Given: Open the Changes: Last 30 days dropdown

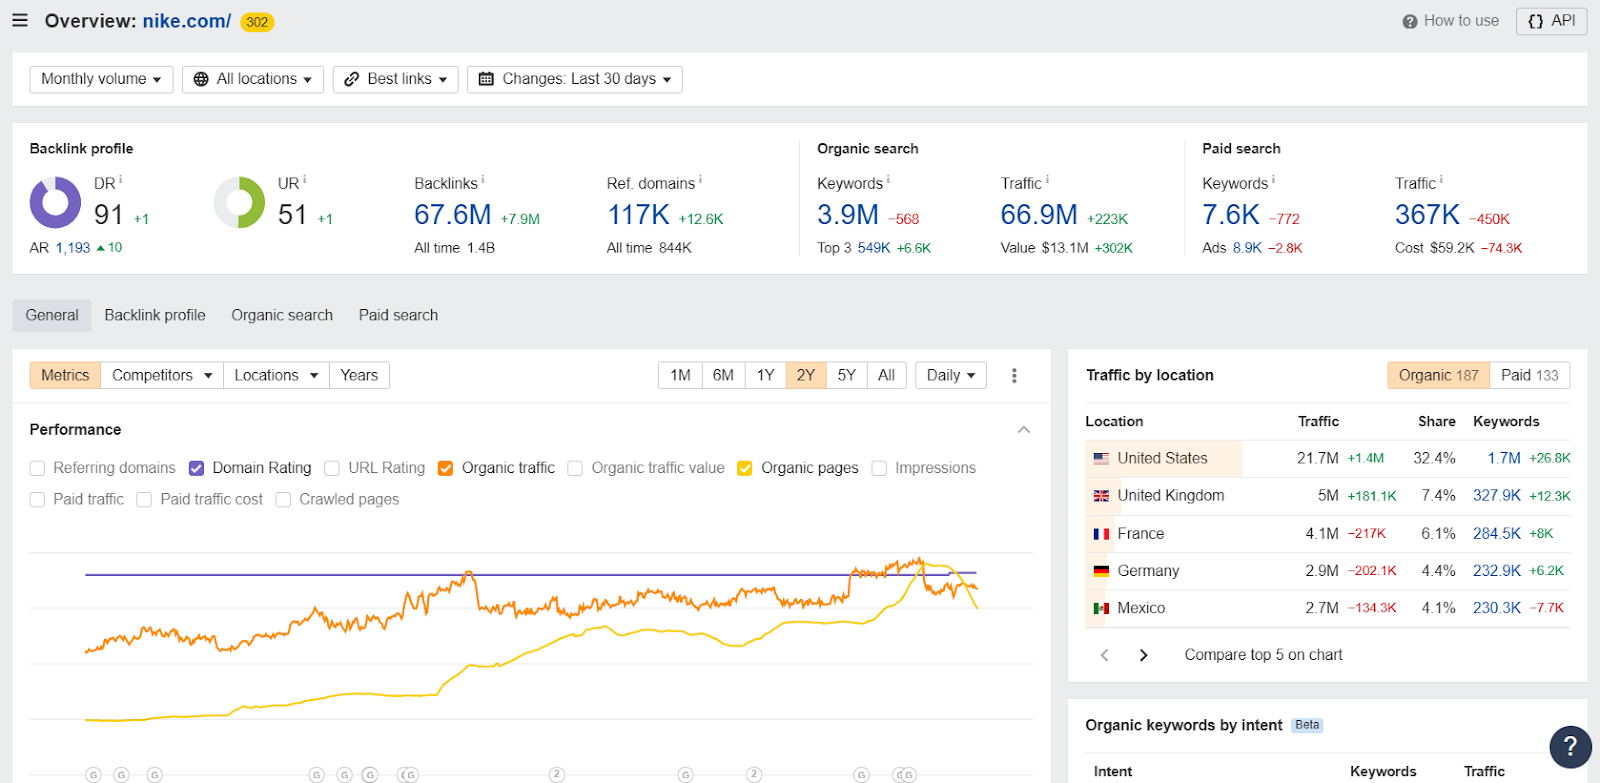Looking at the screenshot, I should [575, 79].
